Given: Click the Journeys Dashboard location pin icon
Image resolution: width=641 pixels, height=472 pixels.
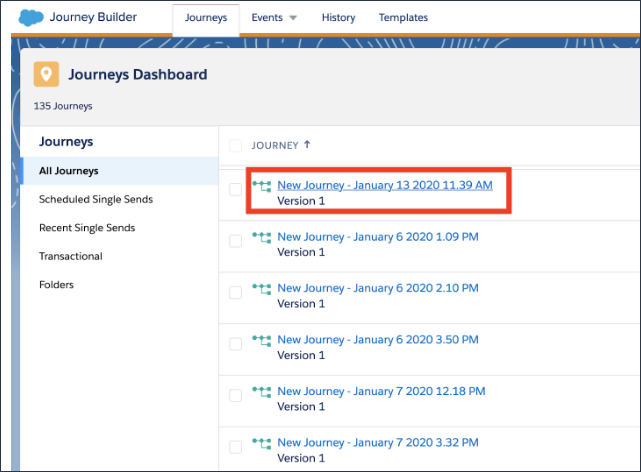Looking at the screenshot, I should coord(46,75).
